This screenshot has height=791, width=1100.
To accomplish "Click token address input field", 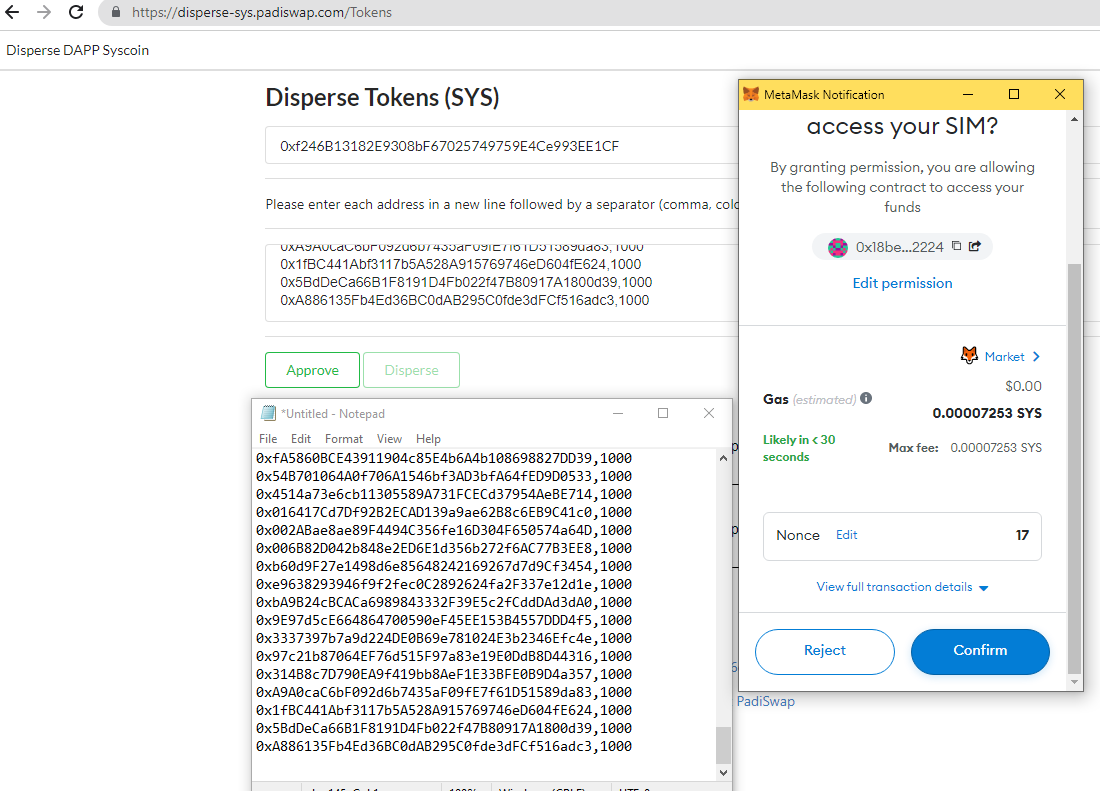I will (x=502, y=146).
